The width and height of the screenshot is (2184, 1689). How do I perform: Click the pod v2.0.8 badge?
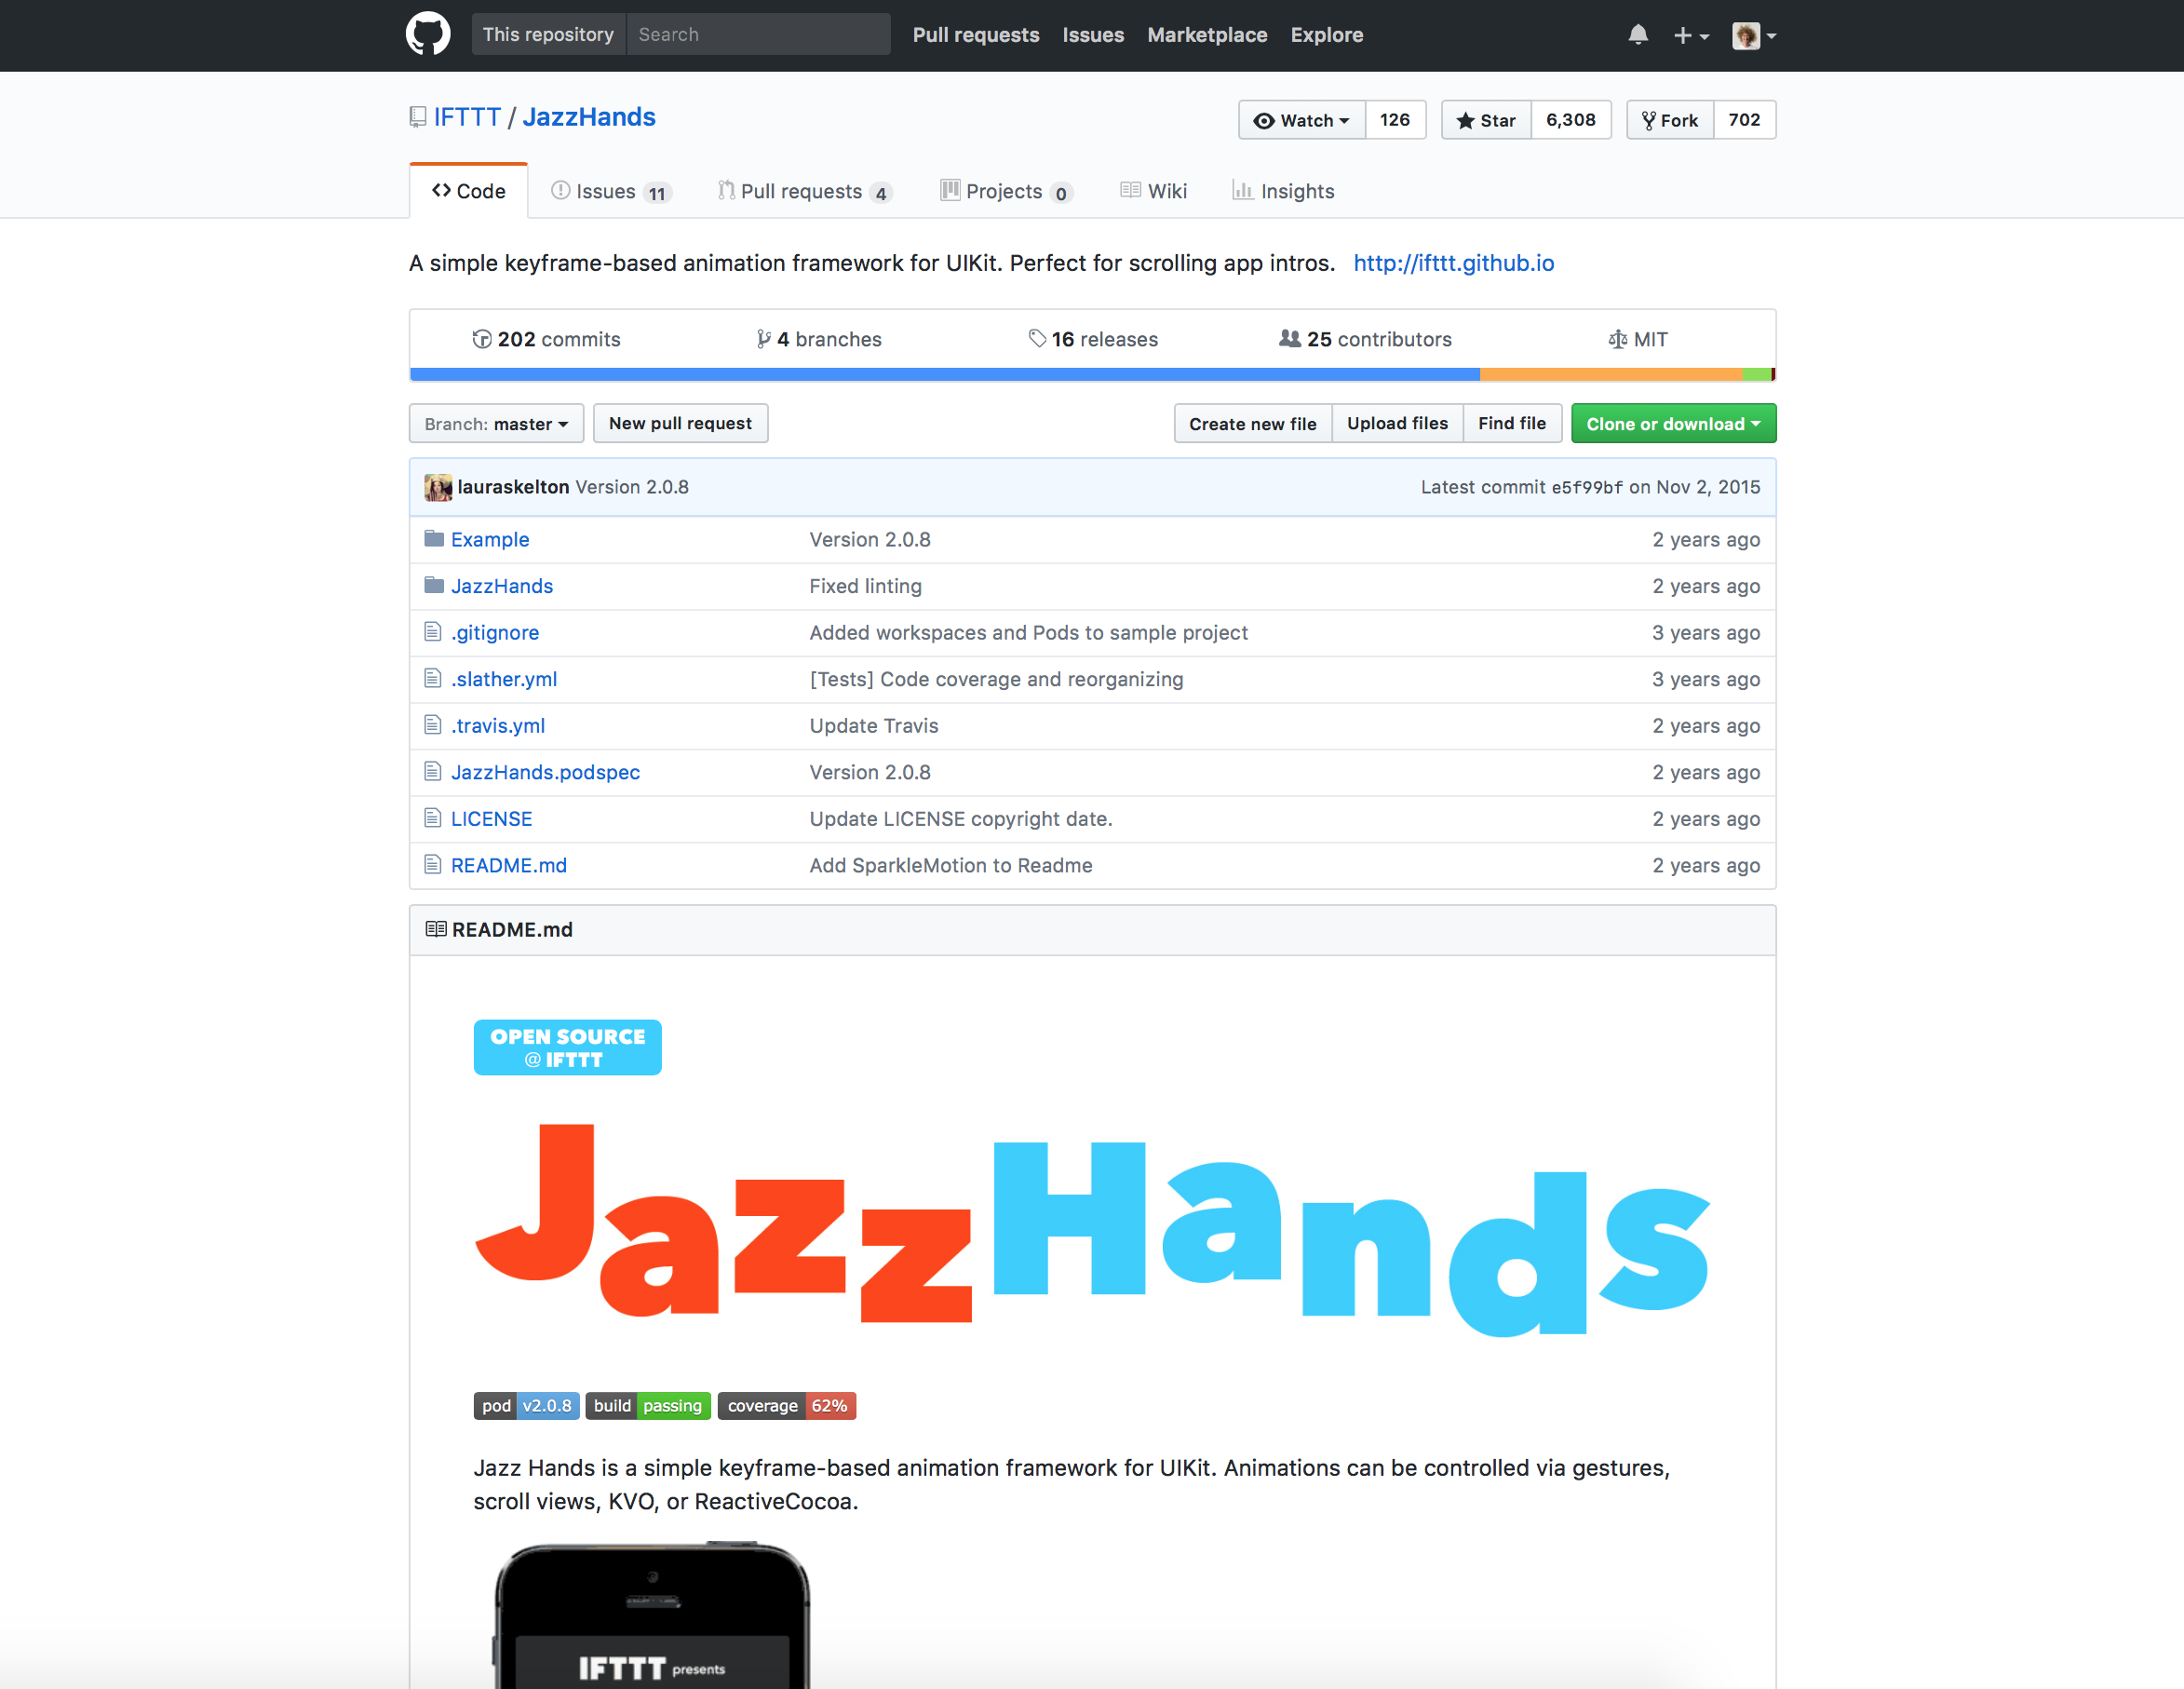pos(526,1406)
